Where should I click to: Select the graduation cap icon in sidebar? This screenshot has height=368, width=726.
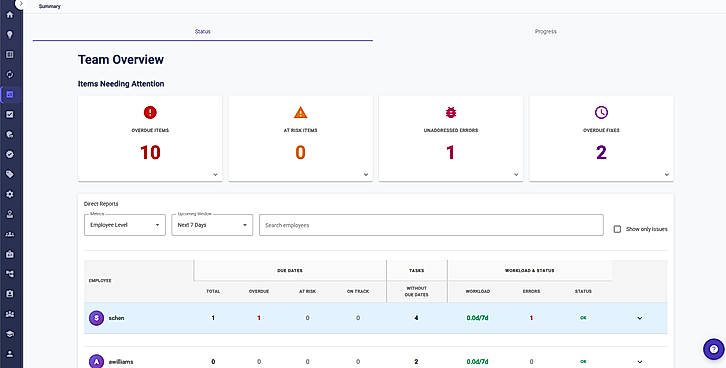tap(10, 334)
